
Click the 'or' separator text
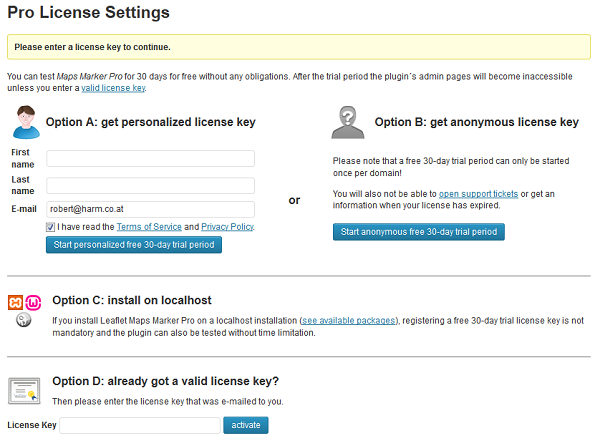294,200
